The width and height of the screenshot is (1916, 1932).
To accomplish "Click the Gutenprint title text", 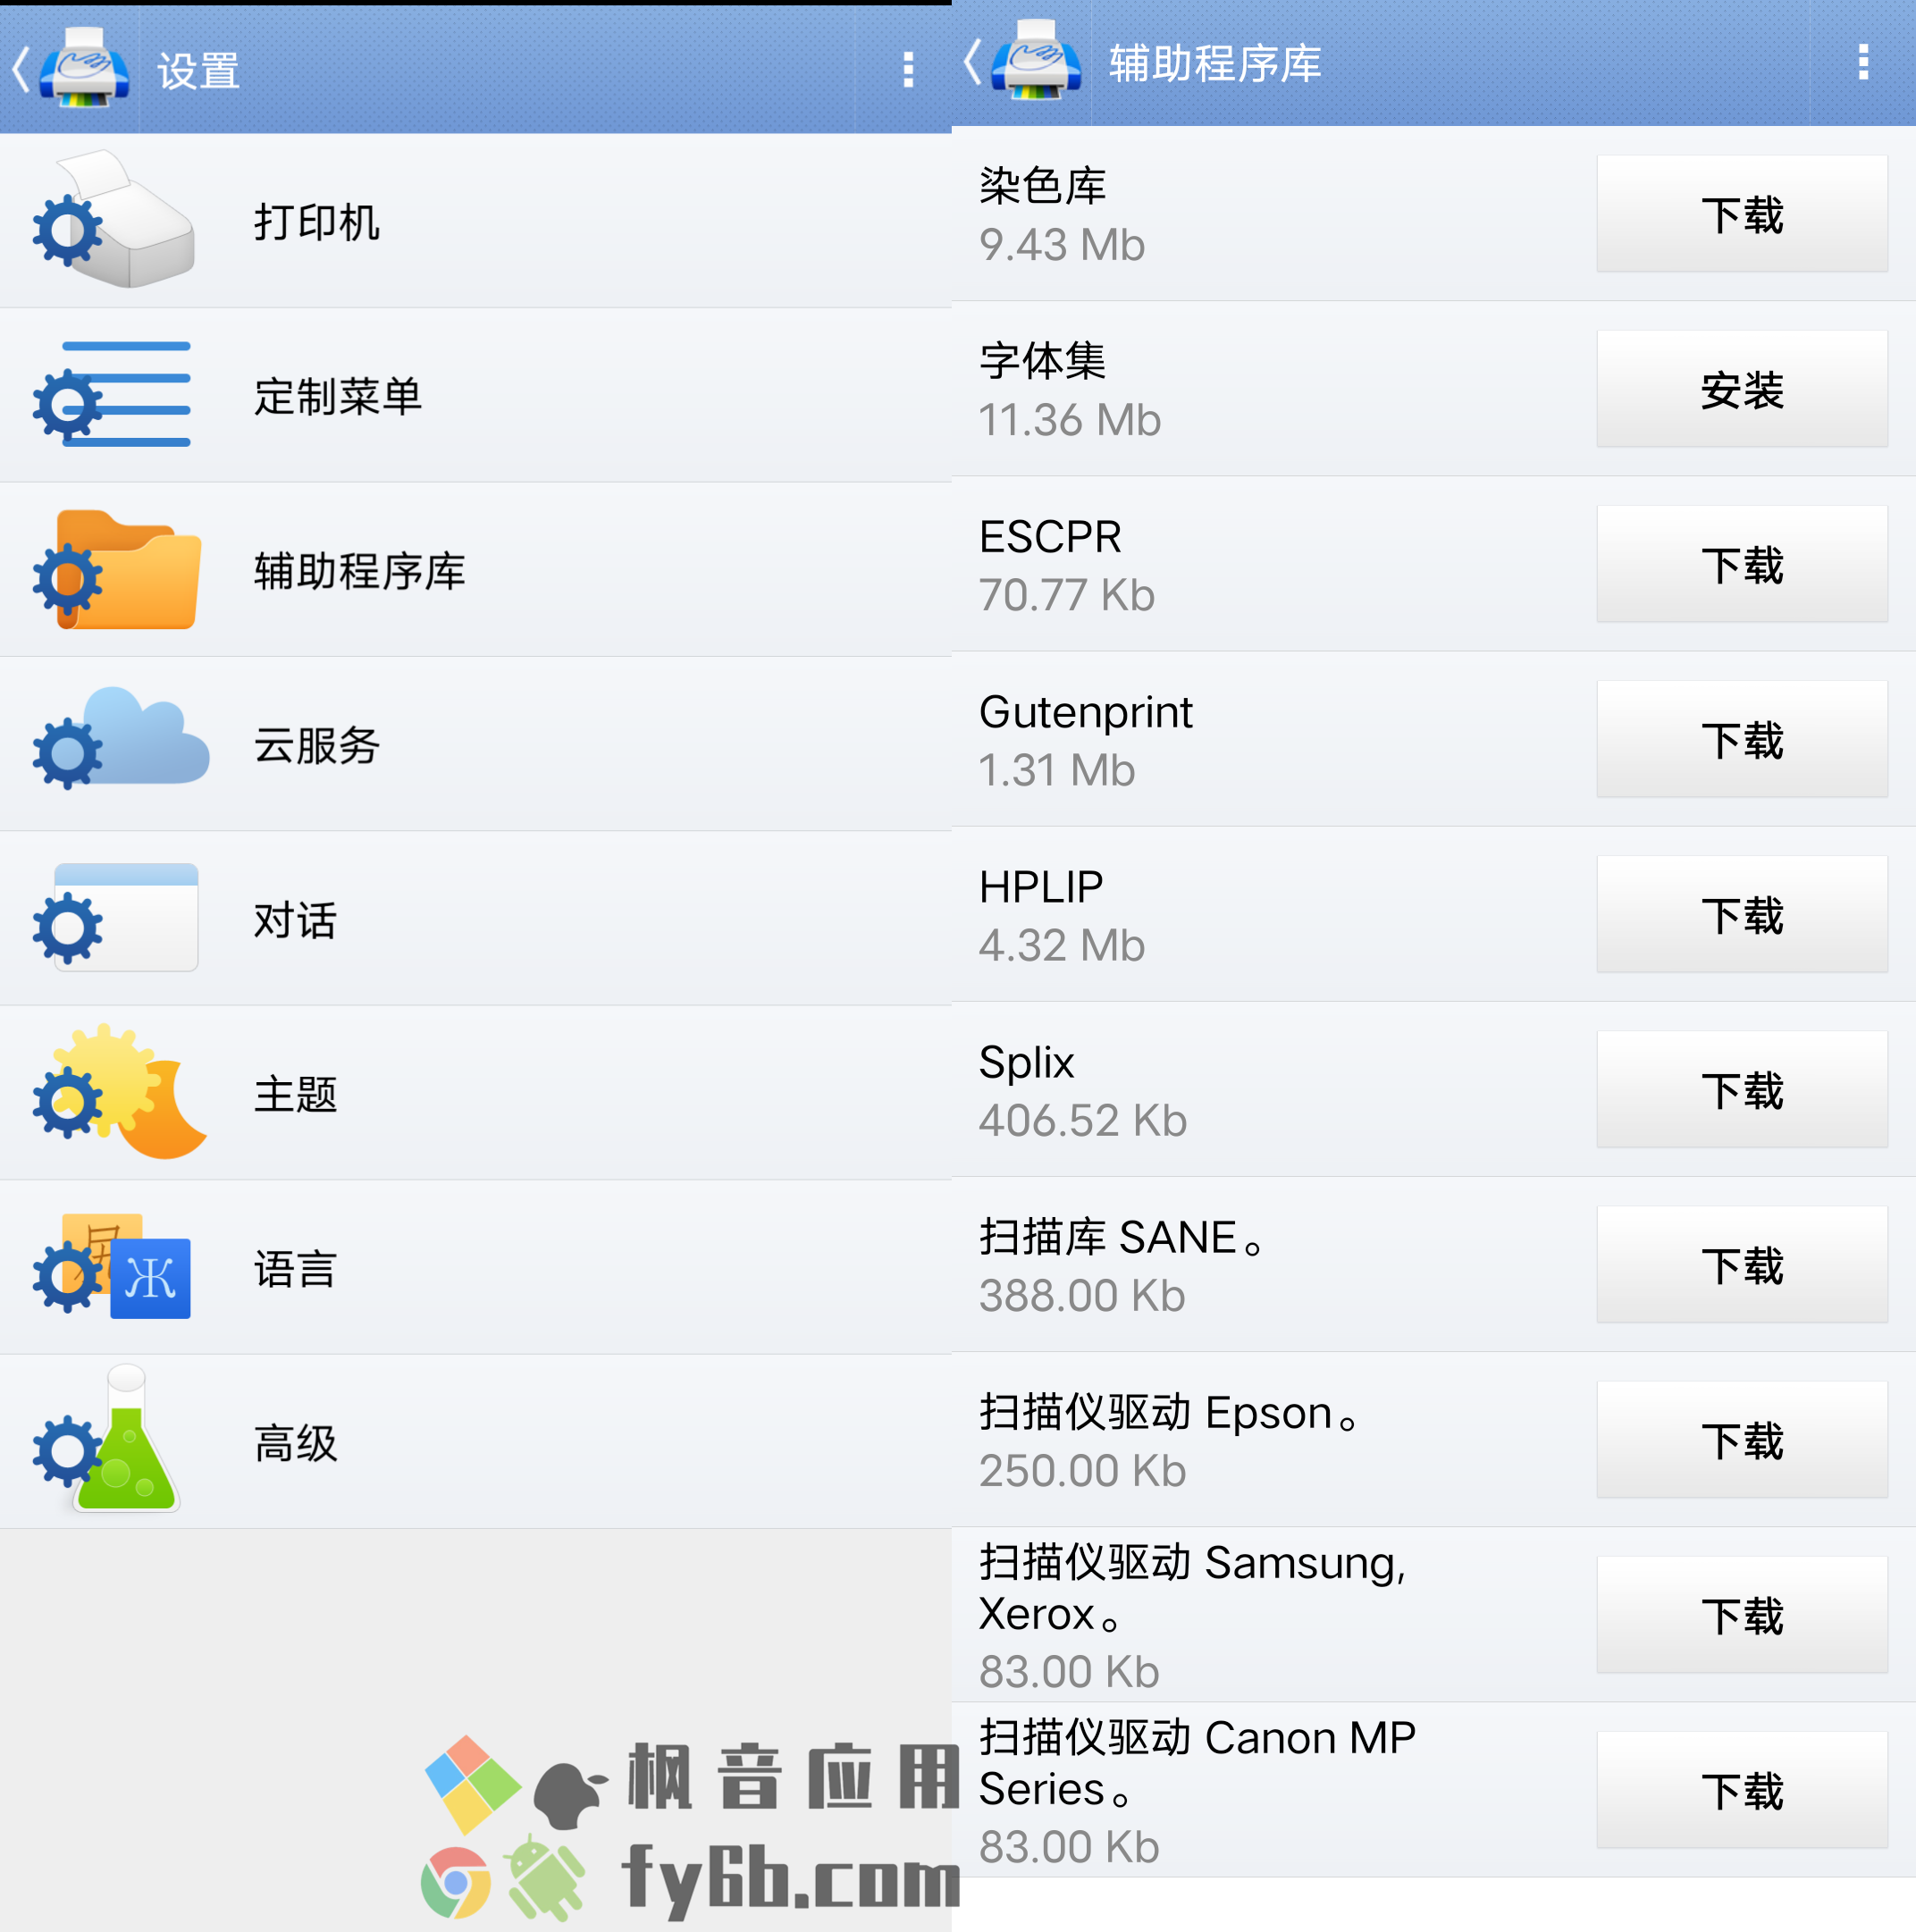I will point(1085,713).
